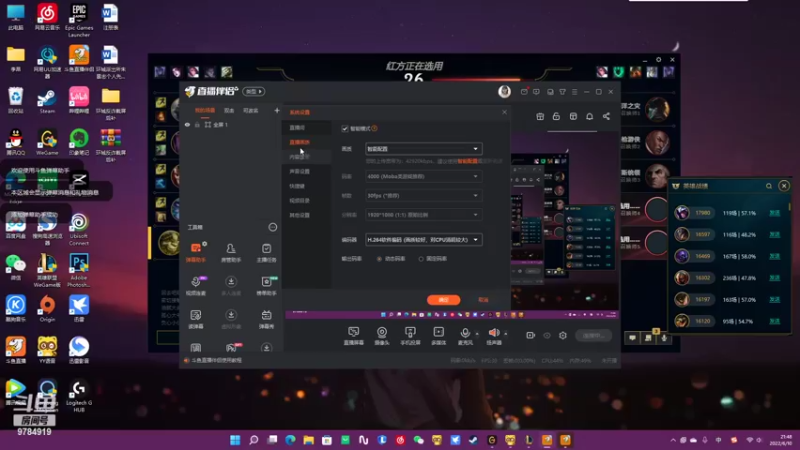
Task: Click the record video icon in bottom bar
Action: click(531, 335)
